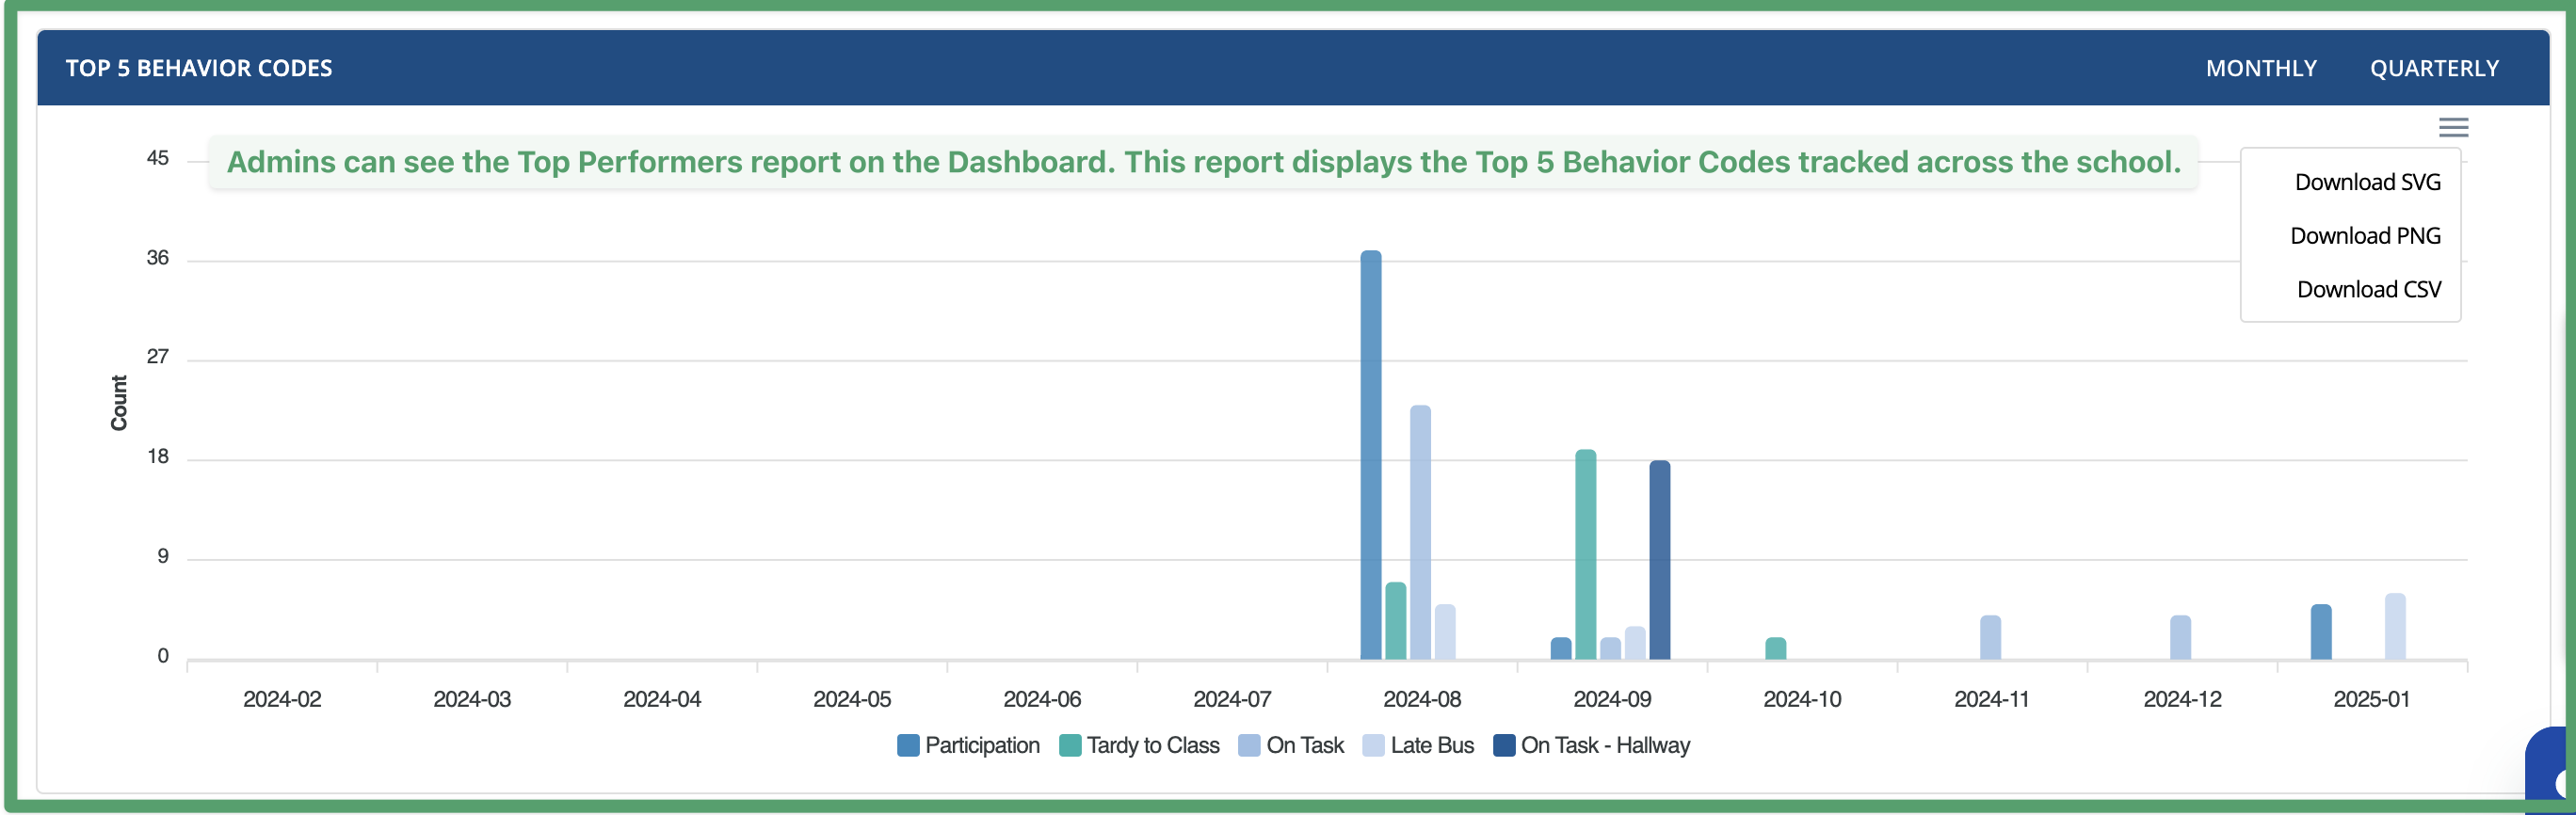Open the blue chat widget icon
The height and width of the screenshot is (815, 2576).
tap(2553, 770)
